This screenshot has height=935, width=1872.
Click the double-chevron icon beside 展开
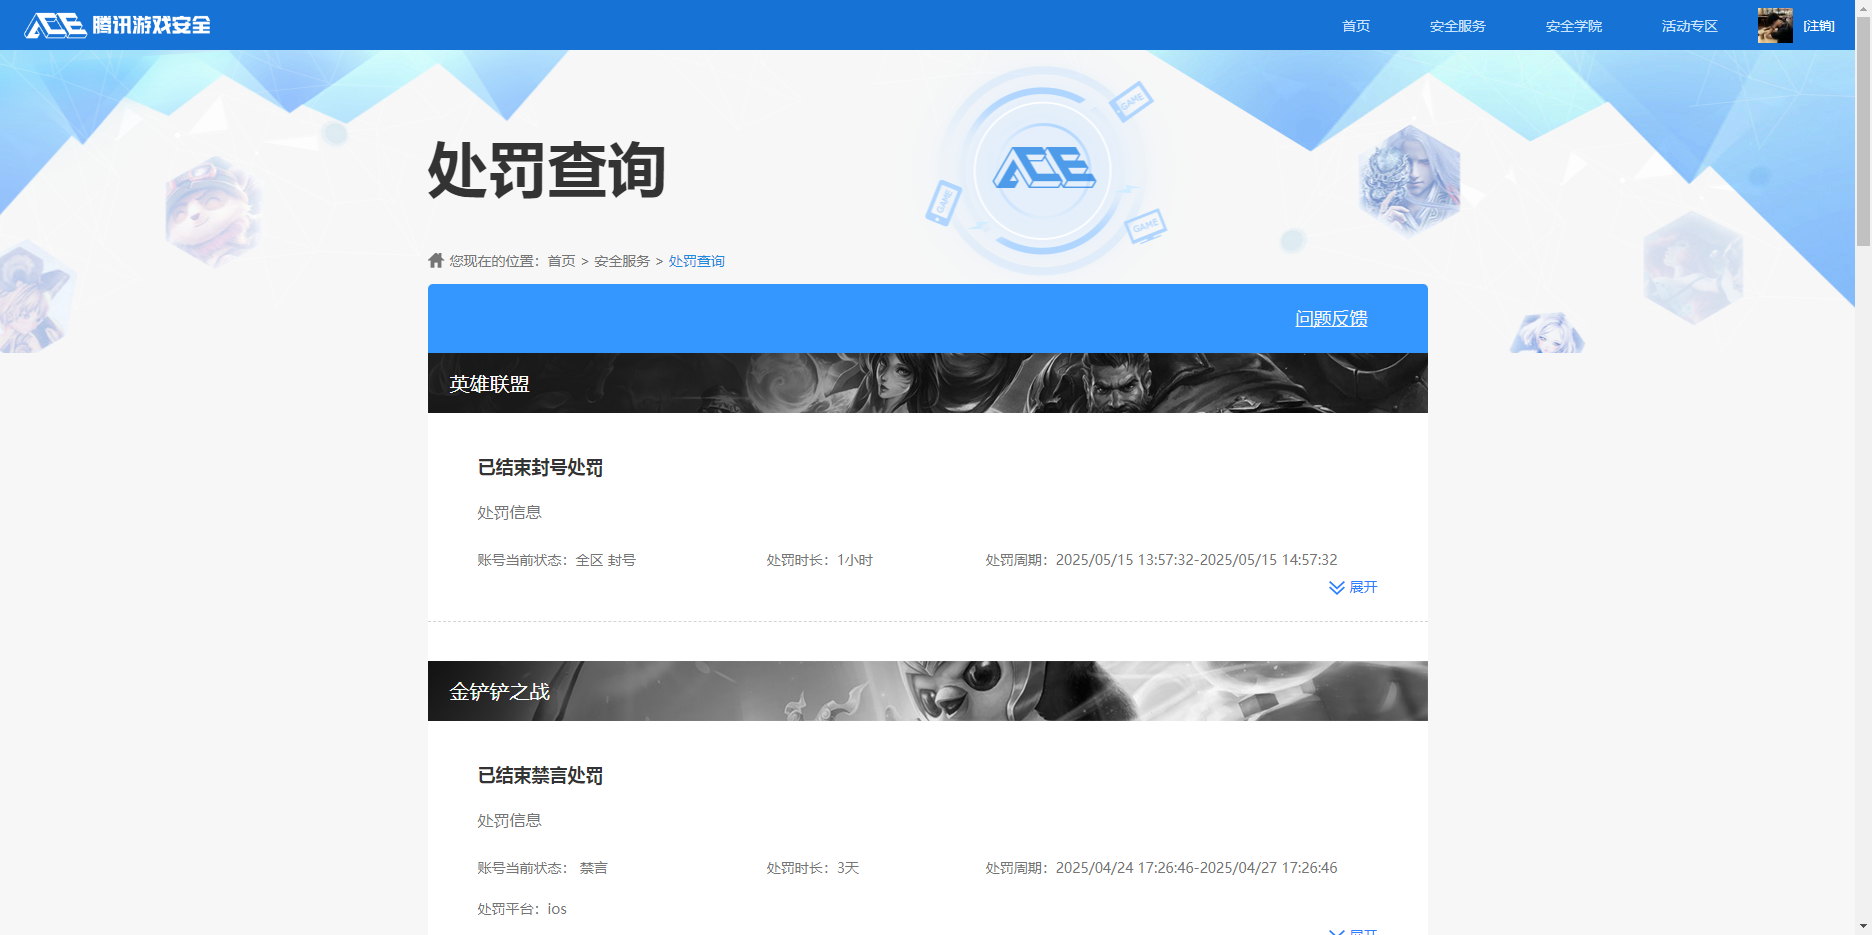(x=1337, y=587)
